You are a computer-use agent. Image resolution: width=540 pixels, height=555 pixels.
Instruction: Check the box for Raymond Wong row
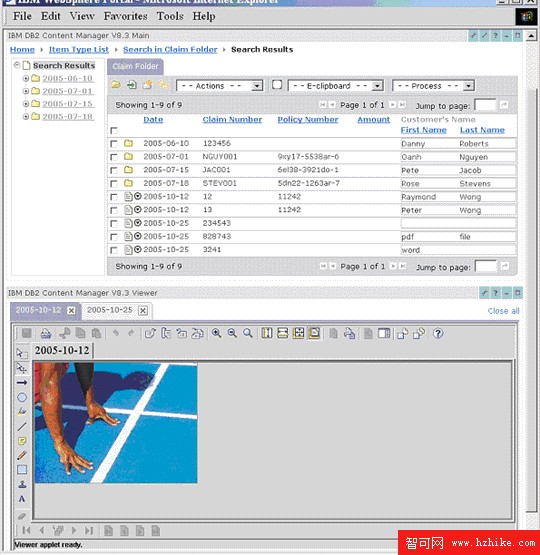[114, 197]
